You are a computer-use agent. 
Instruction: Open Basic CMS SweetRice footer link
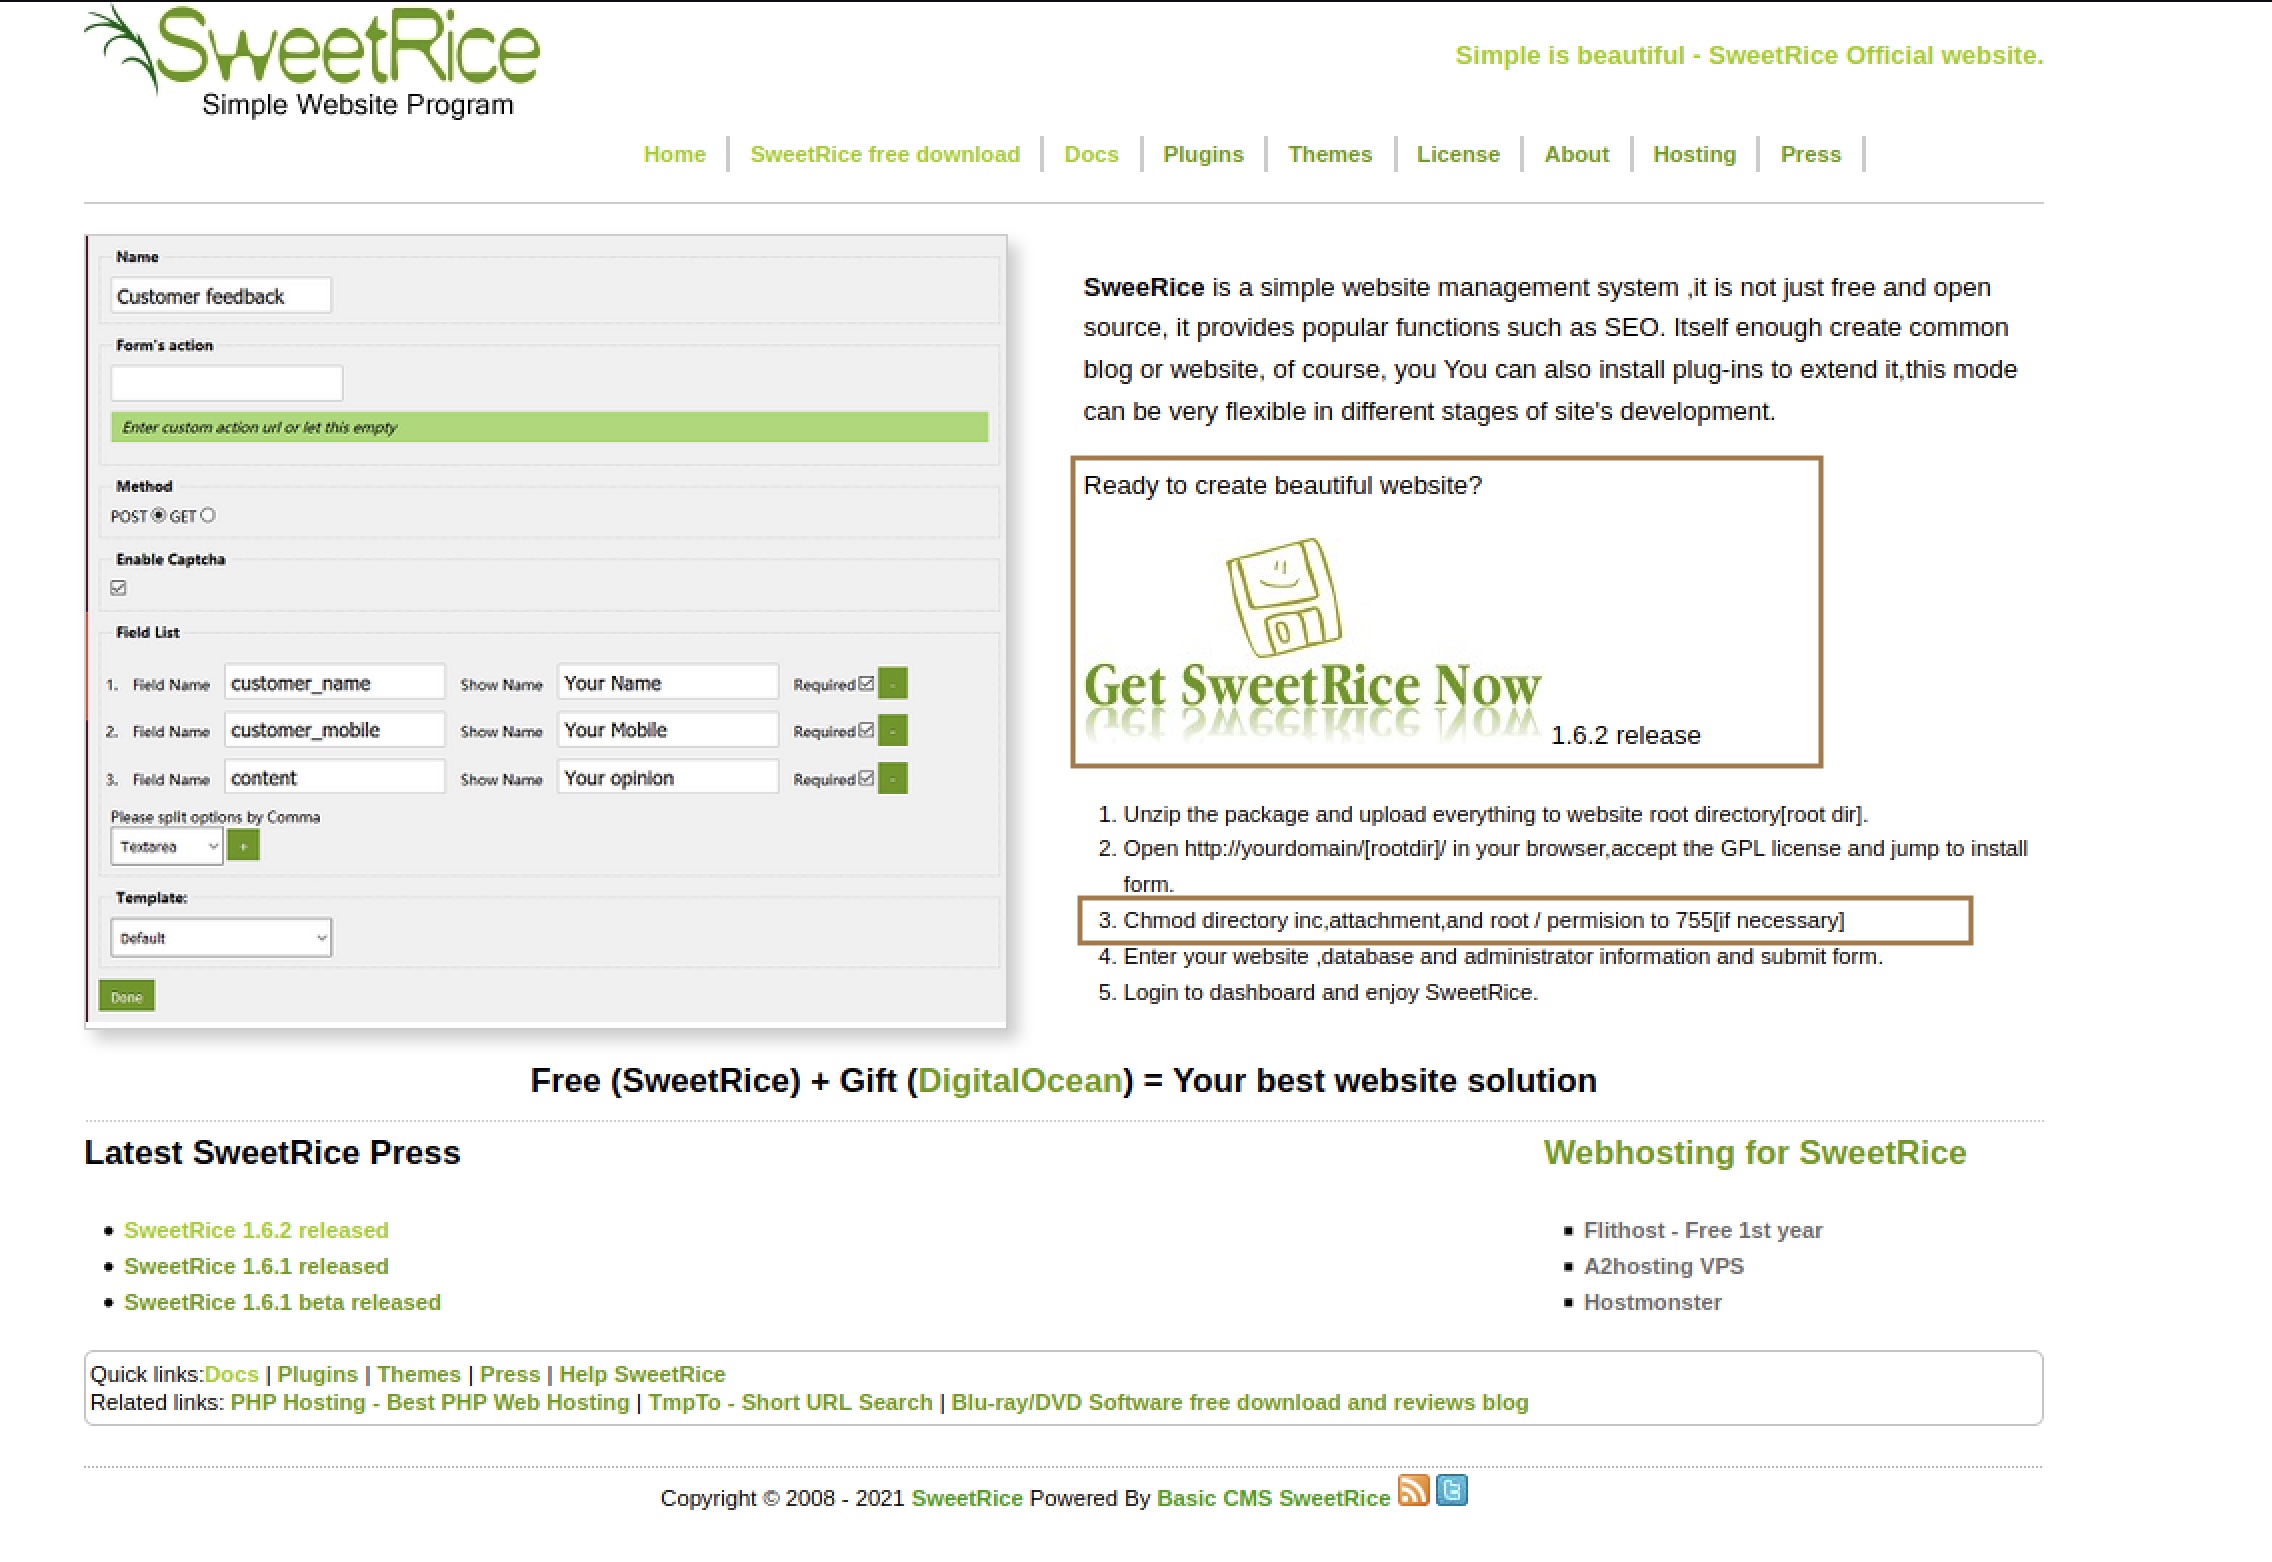1273,1498
